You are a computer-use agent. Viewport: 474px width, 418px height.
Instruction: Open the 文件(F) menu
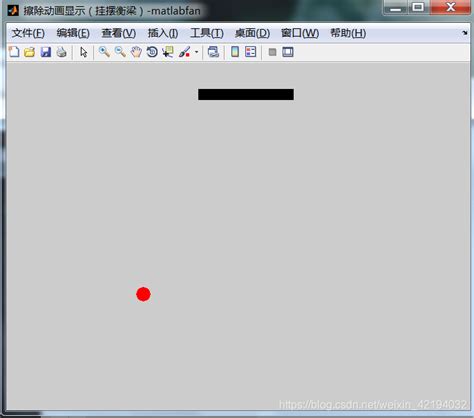28,33
